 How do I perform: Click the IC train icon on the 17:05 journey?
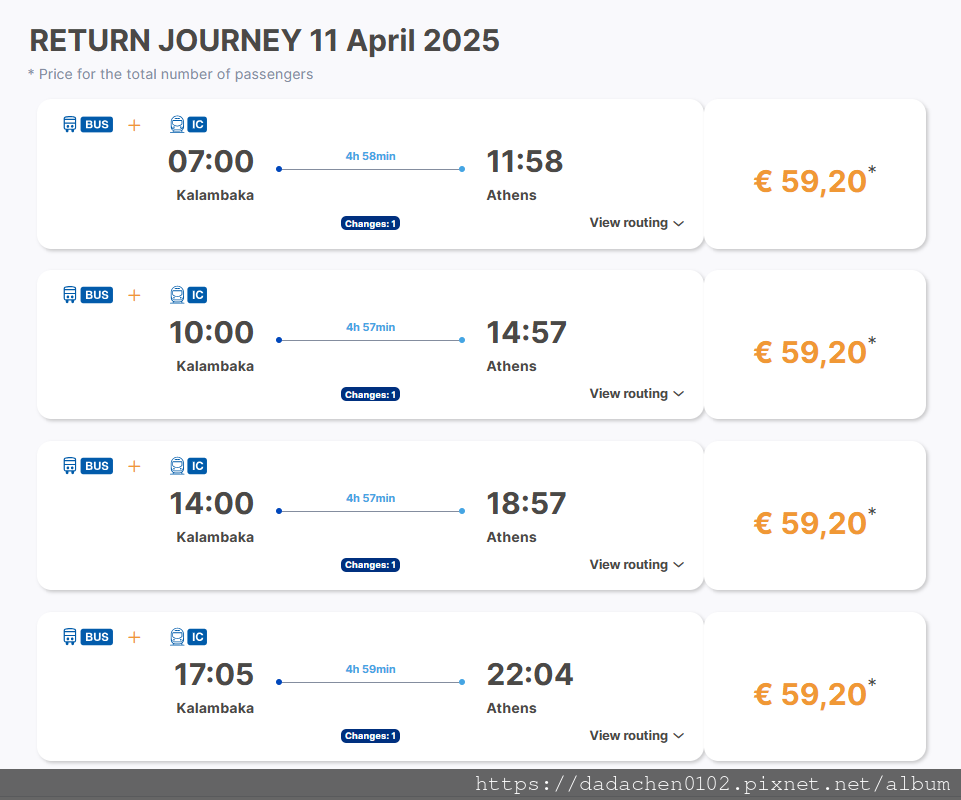tap(188, 637)
